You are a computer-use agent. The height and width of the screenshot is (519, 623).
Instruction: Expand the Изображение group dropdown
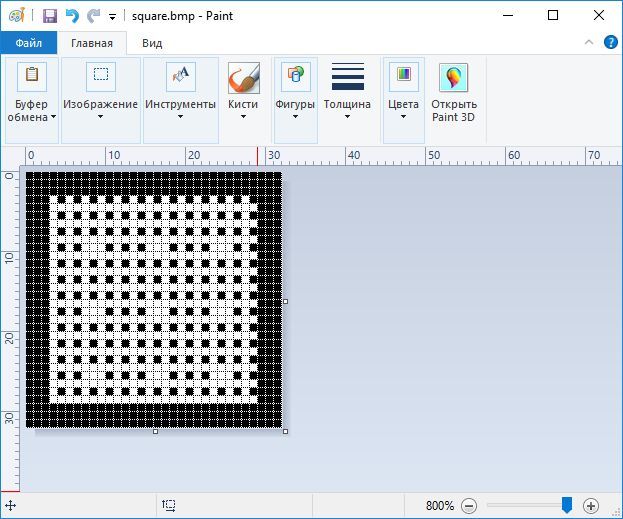click(x=101, y=116)
